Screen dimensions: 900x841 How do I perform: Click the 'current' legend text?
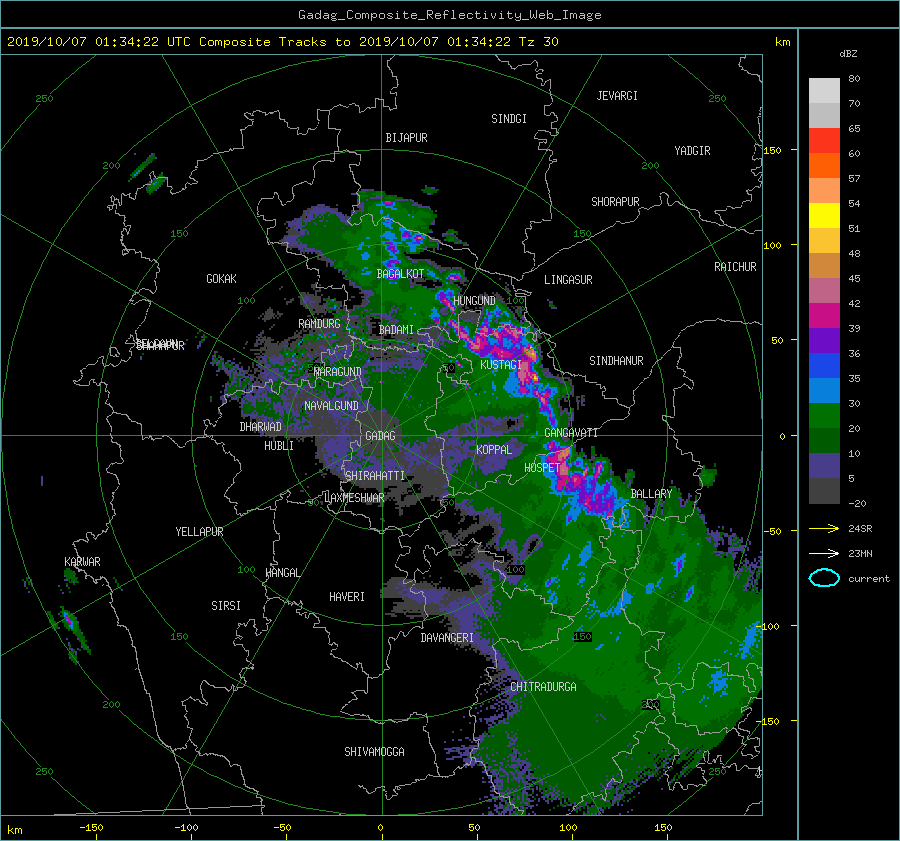(868, 579)
